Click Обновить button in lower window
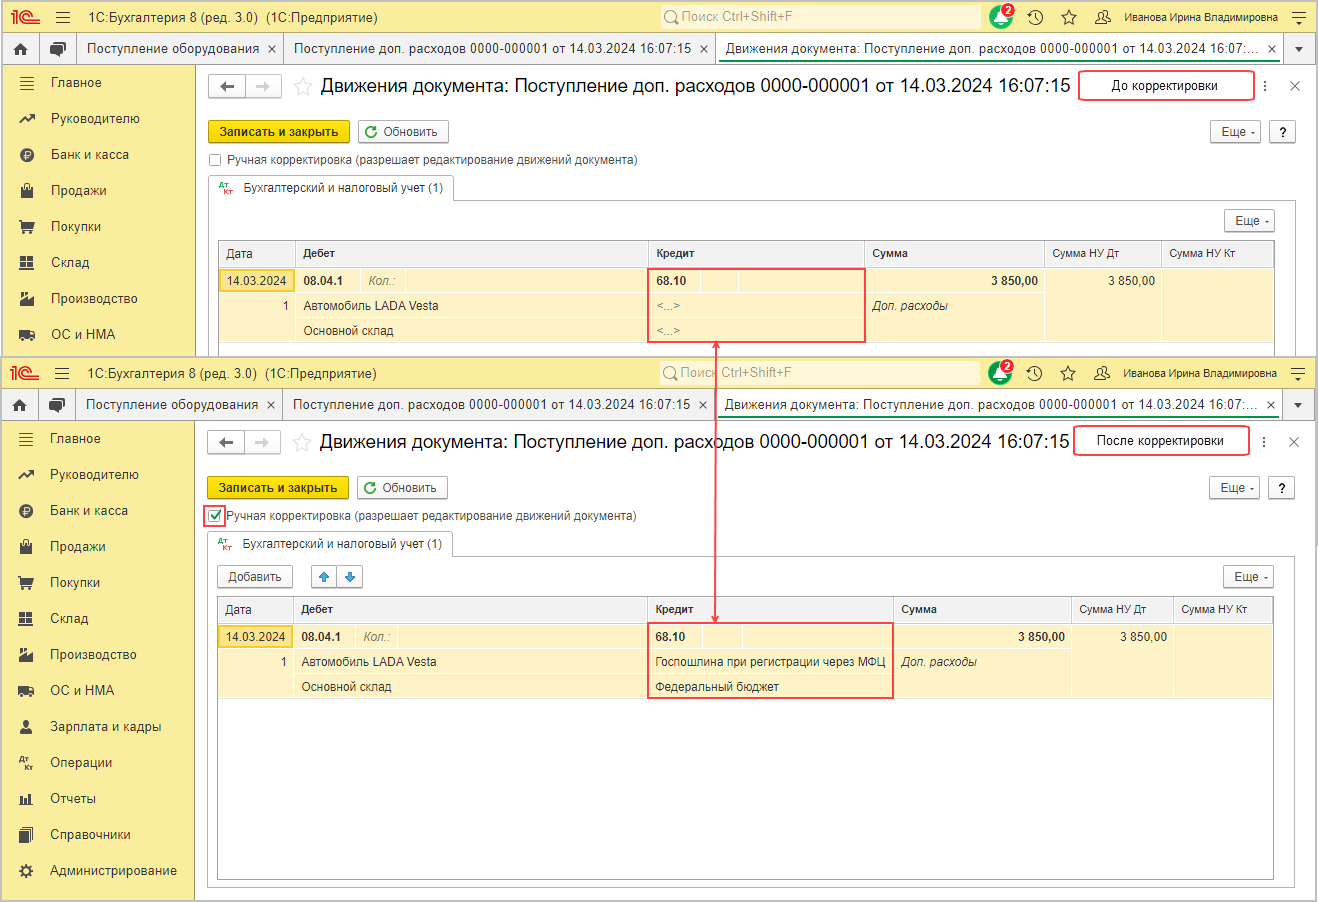 402,488
